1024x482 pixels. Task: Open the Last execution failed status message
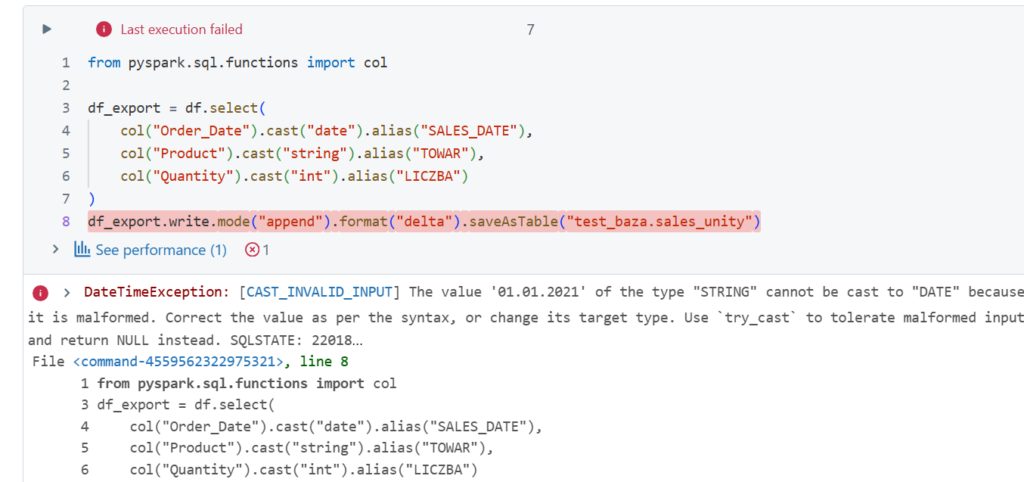click(x=181, y=30)
